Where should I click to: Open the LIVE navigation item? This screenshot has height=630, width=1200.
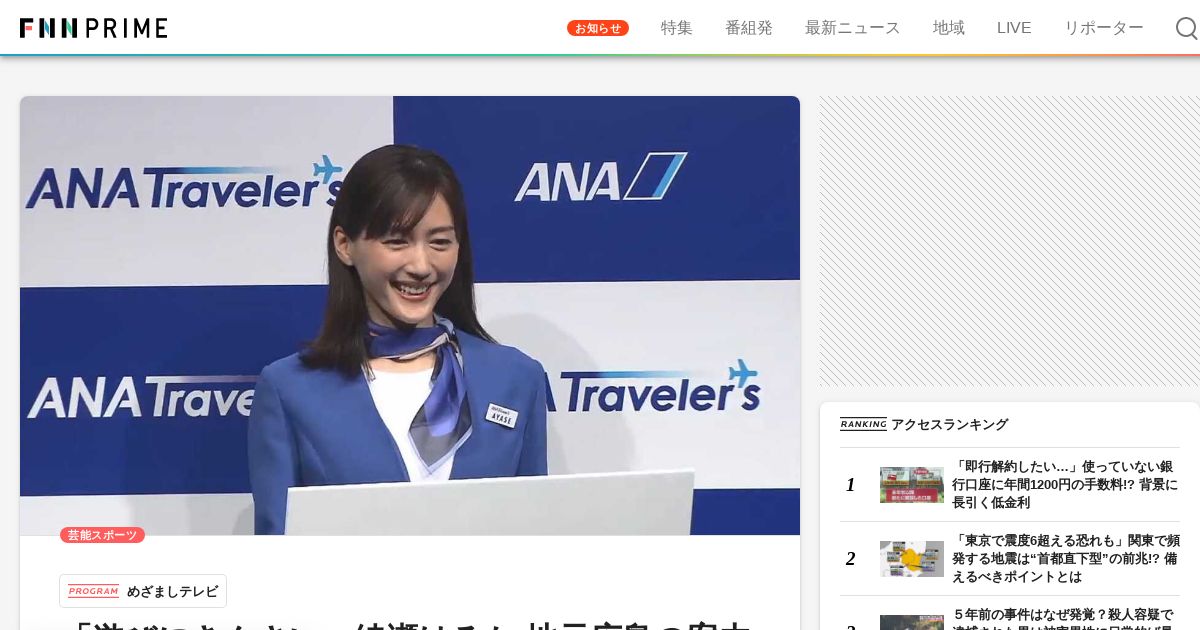1014,28
